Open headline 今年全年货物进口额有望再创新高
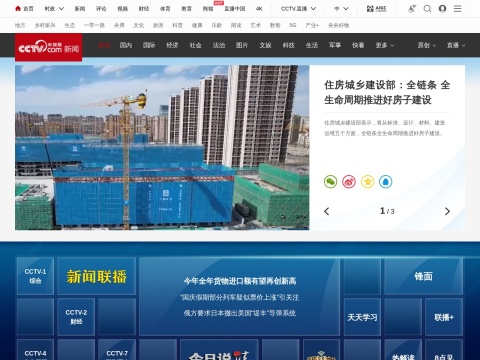480x360 pixels. click(240, 281)
